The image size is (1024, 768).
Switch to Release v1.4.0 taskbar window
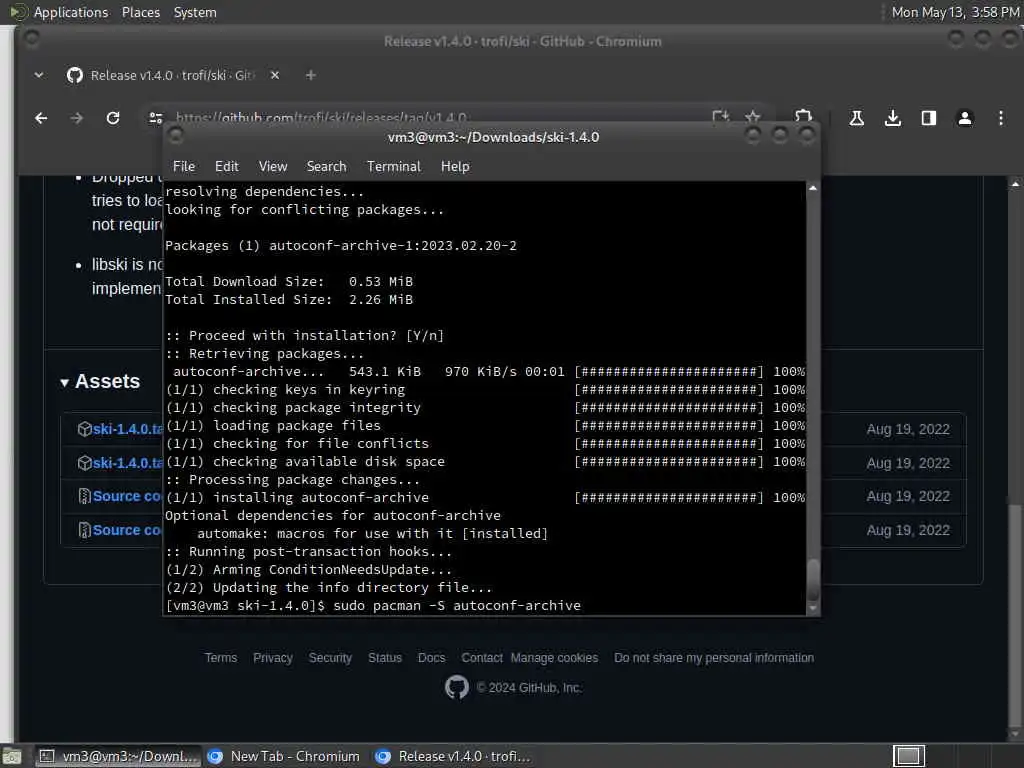pos(454,756)
